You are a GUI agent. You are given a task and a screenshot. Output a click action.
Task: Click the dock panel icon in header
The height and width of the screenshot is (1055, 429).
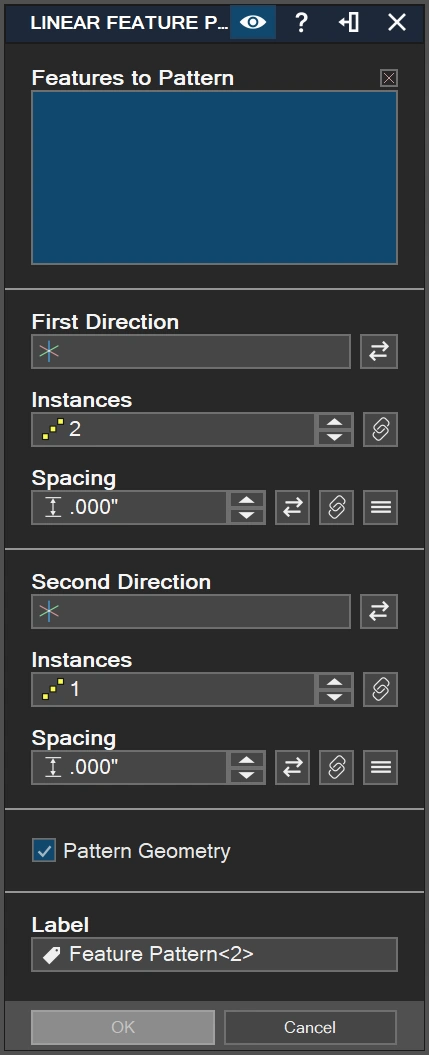click(348, 22)
